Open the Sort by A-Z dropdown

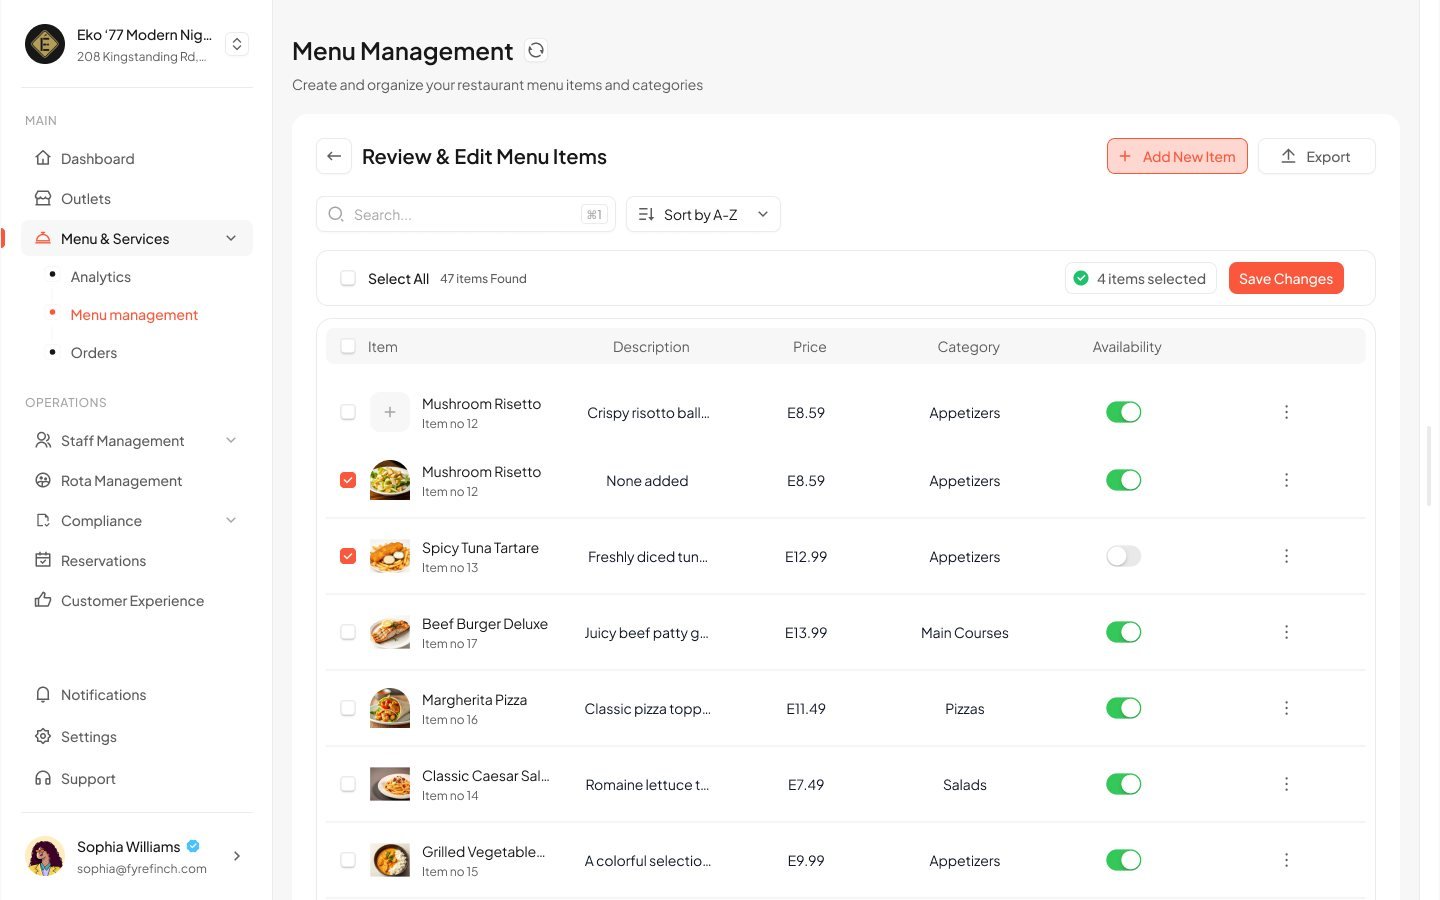pos(703,214)
